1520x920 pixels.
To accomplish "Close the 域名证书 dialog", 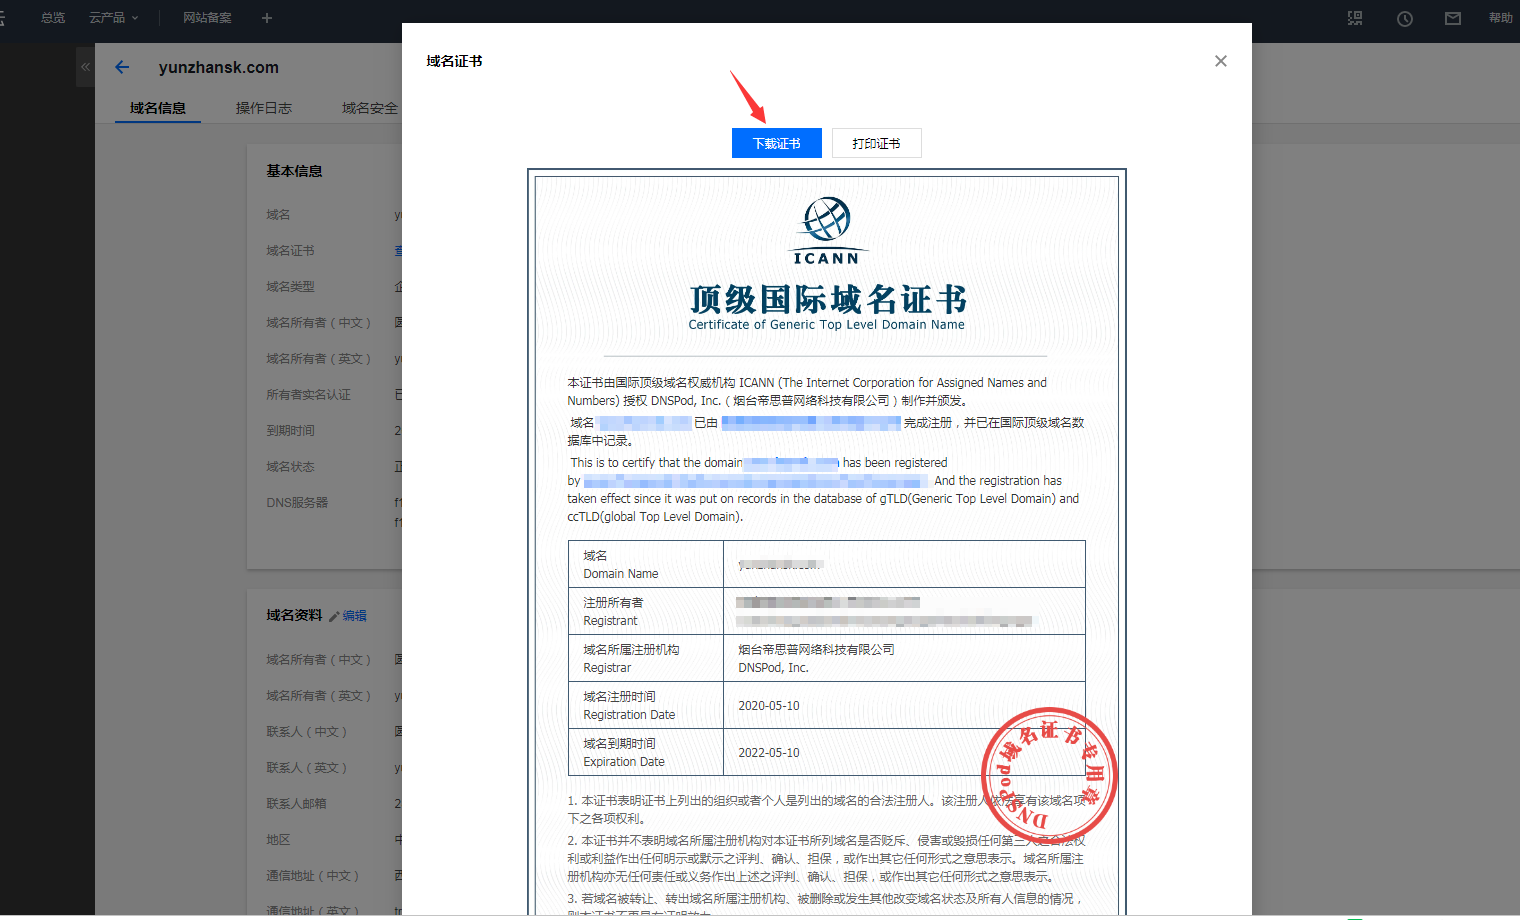I will pos(1220,61).
